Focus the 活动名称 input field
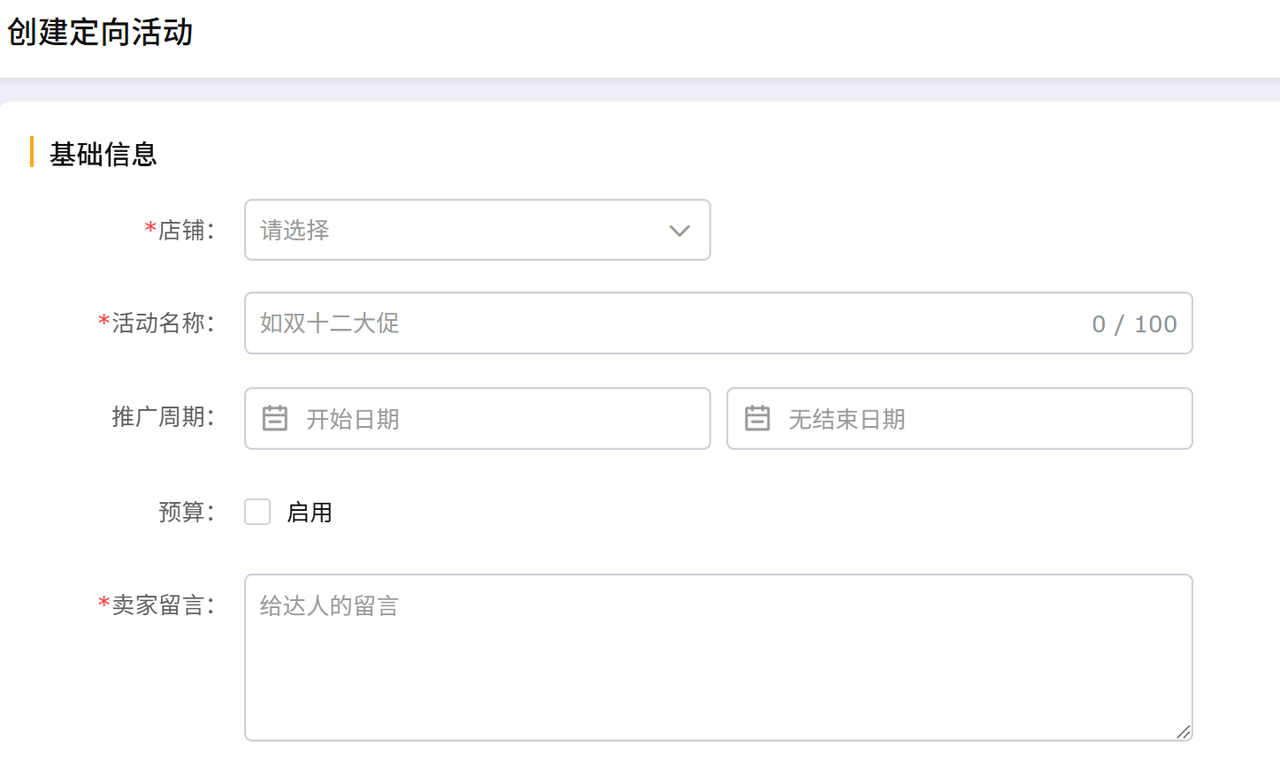This screenshot has width=1280, height=776. [x=718, y=323]
